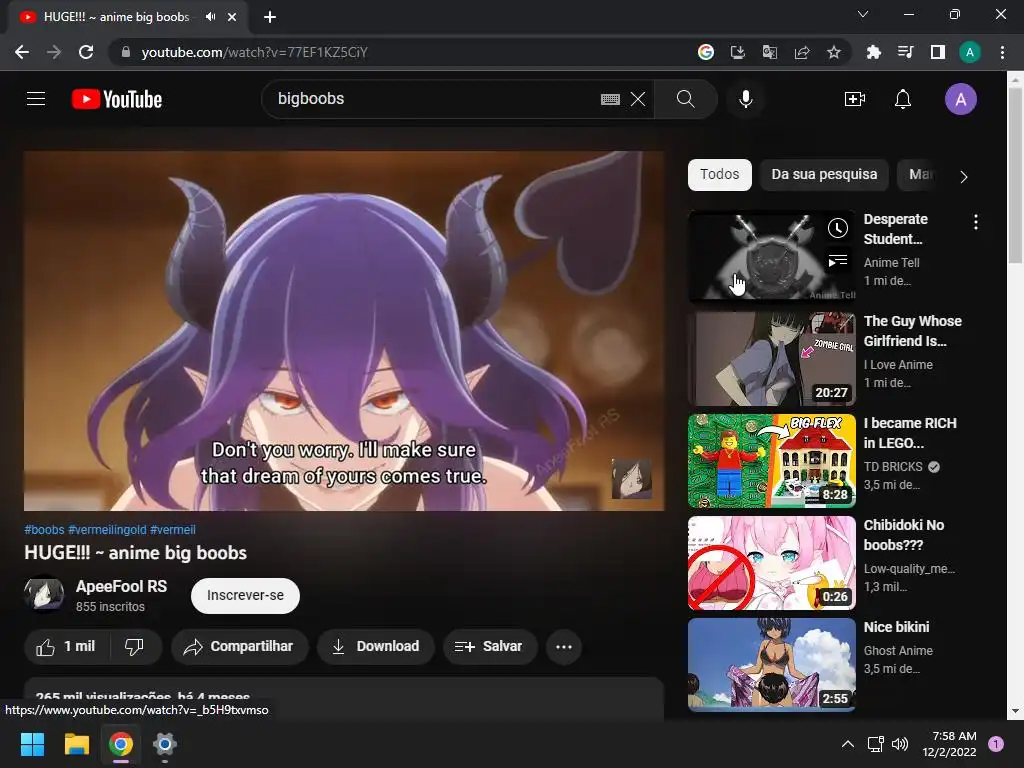The image size is (1024, 768).
Task: Open Chrome profile A button
Action: [970, 52]
